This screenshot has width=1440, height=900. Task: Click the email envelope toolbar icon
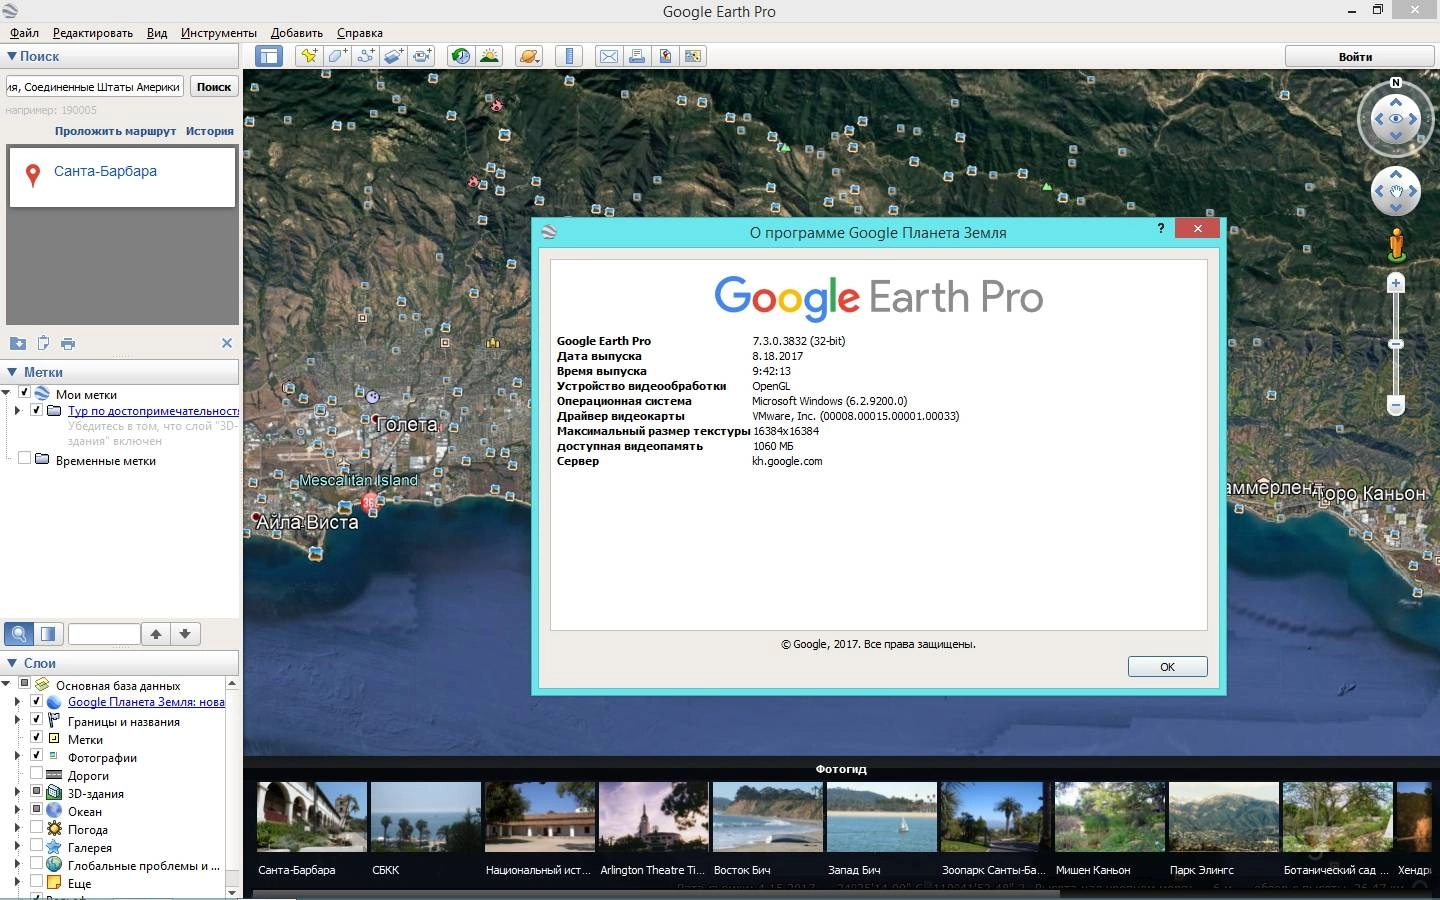point(608,56)
